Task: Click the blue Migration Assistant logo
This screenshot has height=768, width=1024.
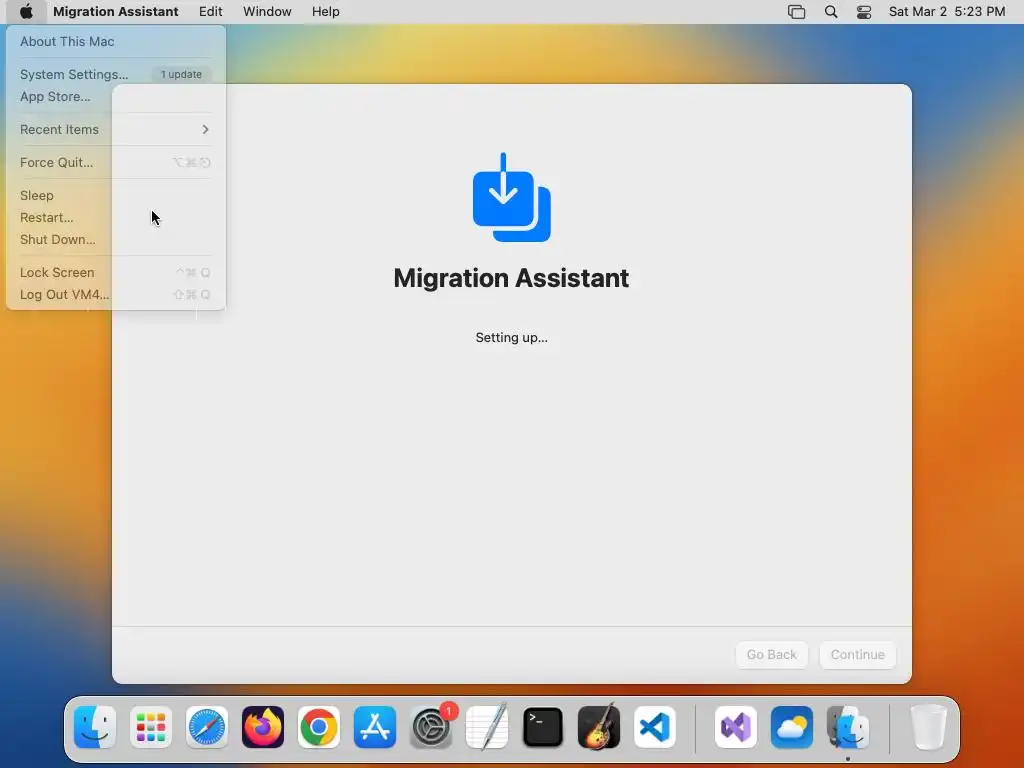Action: (511, 197)
